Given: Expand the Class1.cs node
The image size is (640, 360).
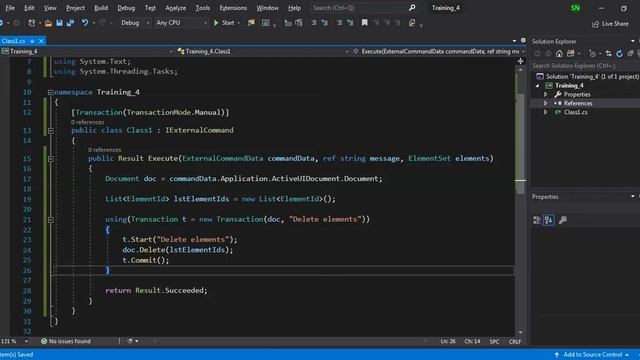Looking at the screenshot, I should click(x=545, y=112).
